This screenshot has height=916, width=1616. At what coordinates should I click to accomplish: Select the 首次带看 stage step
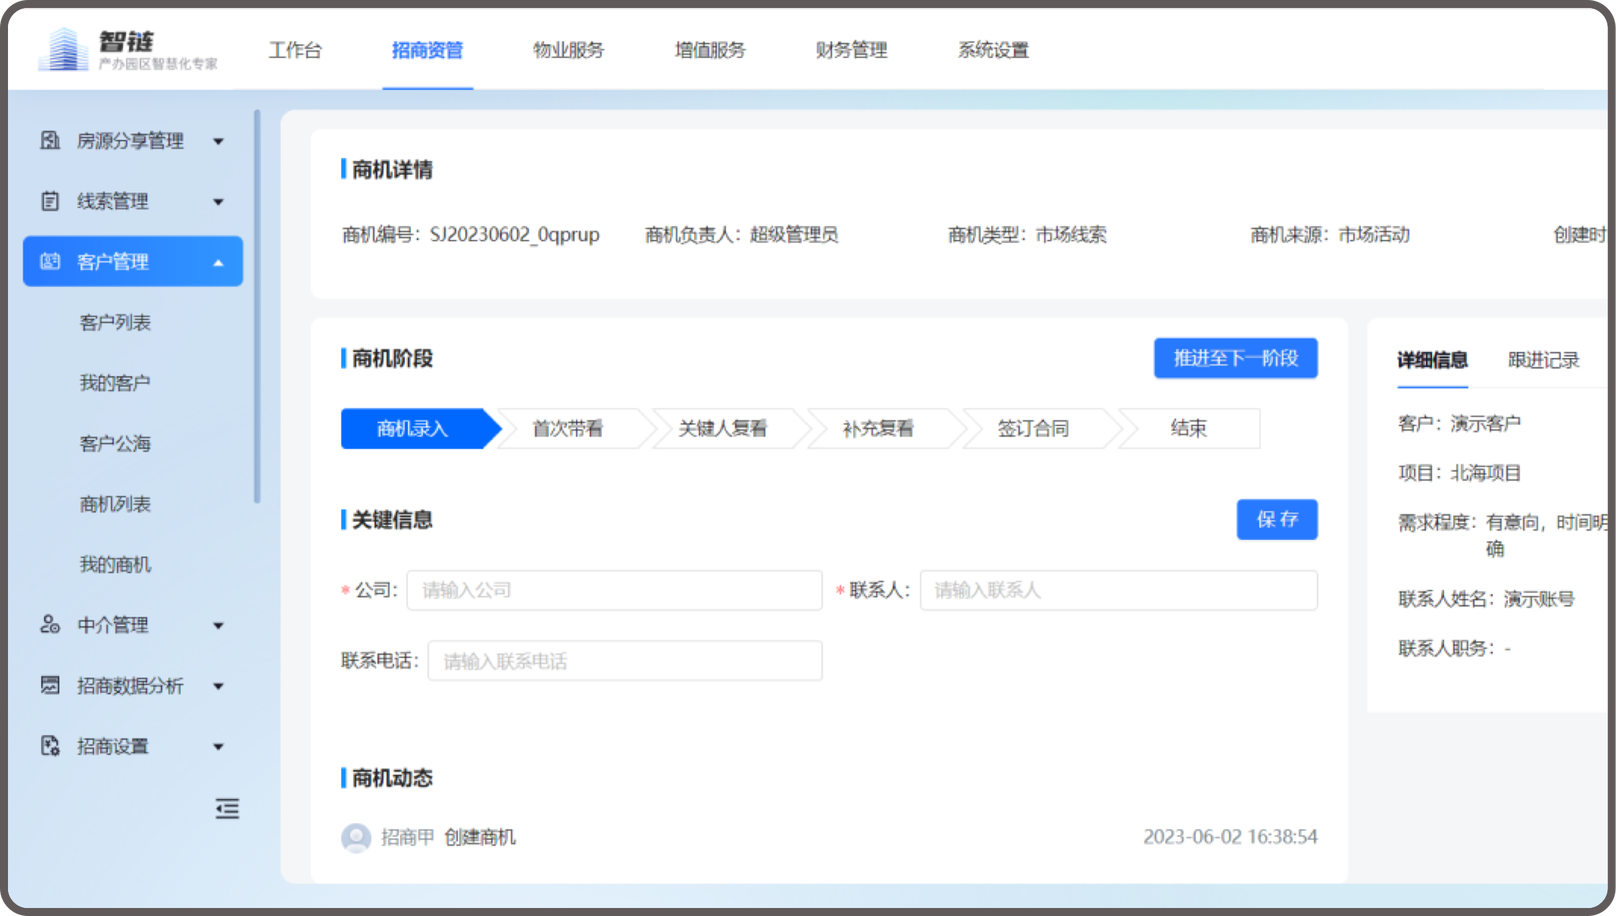pyautogui.click(x=568, y=429)
